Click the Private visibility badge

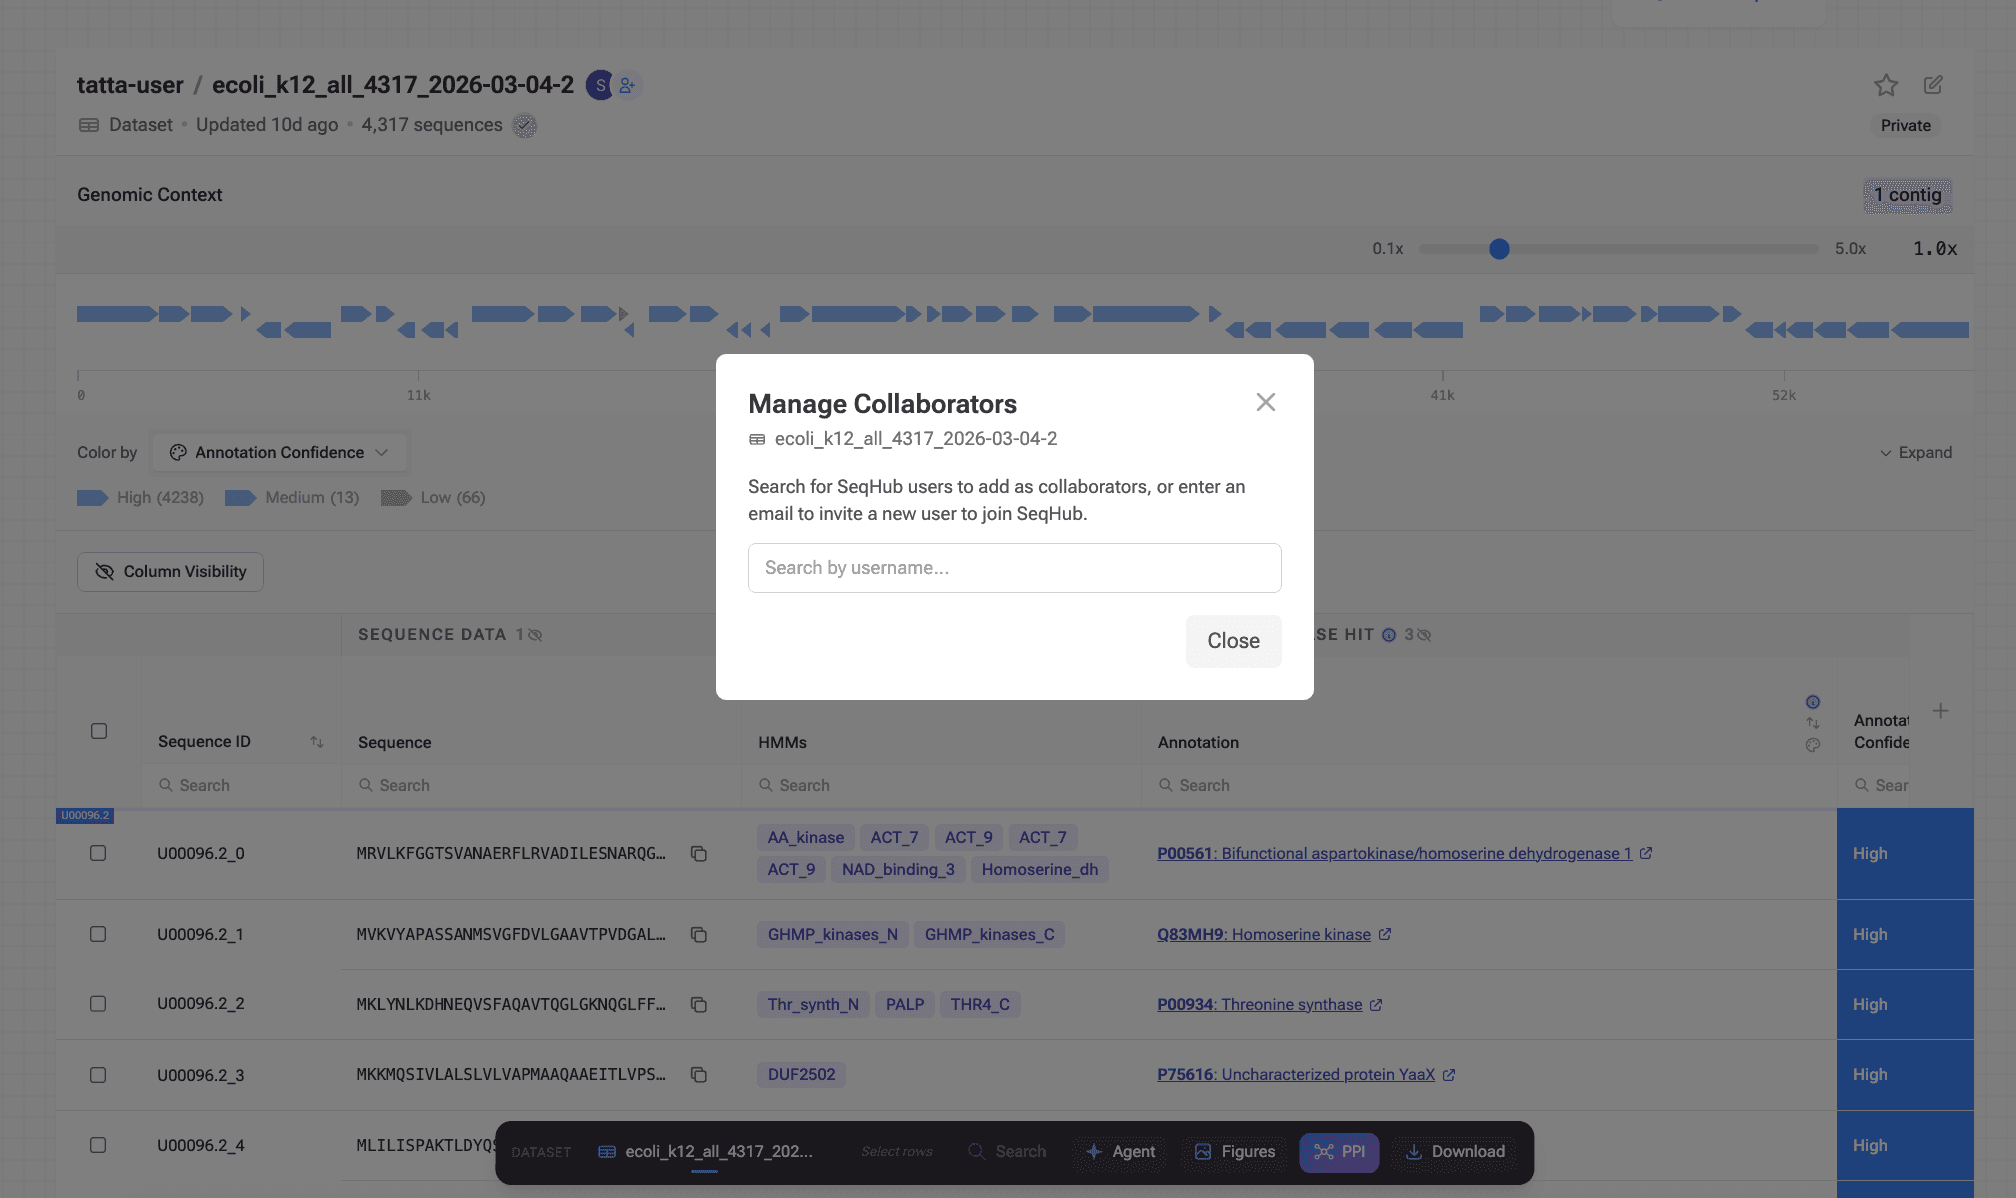point(1905,126)
